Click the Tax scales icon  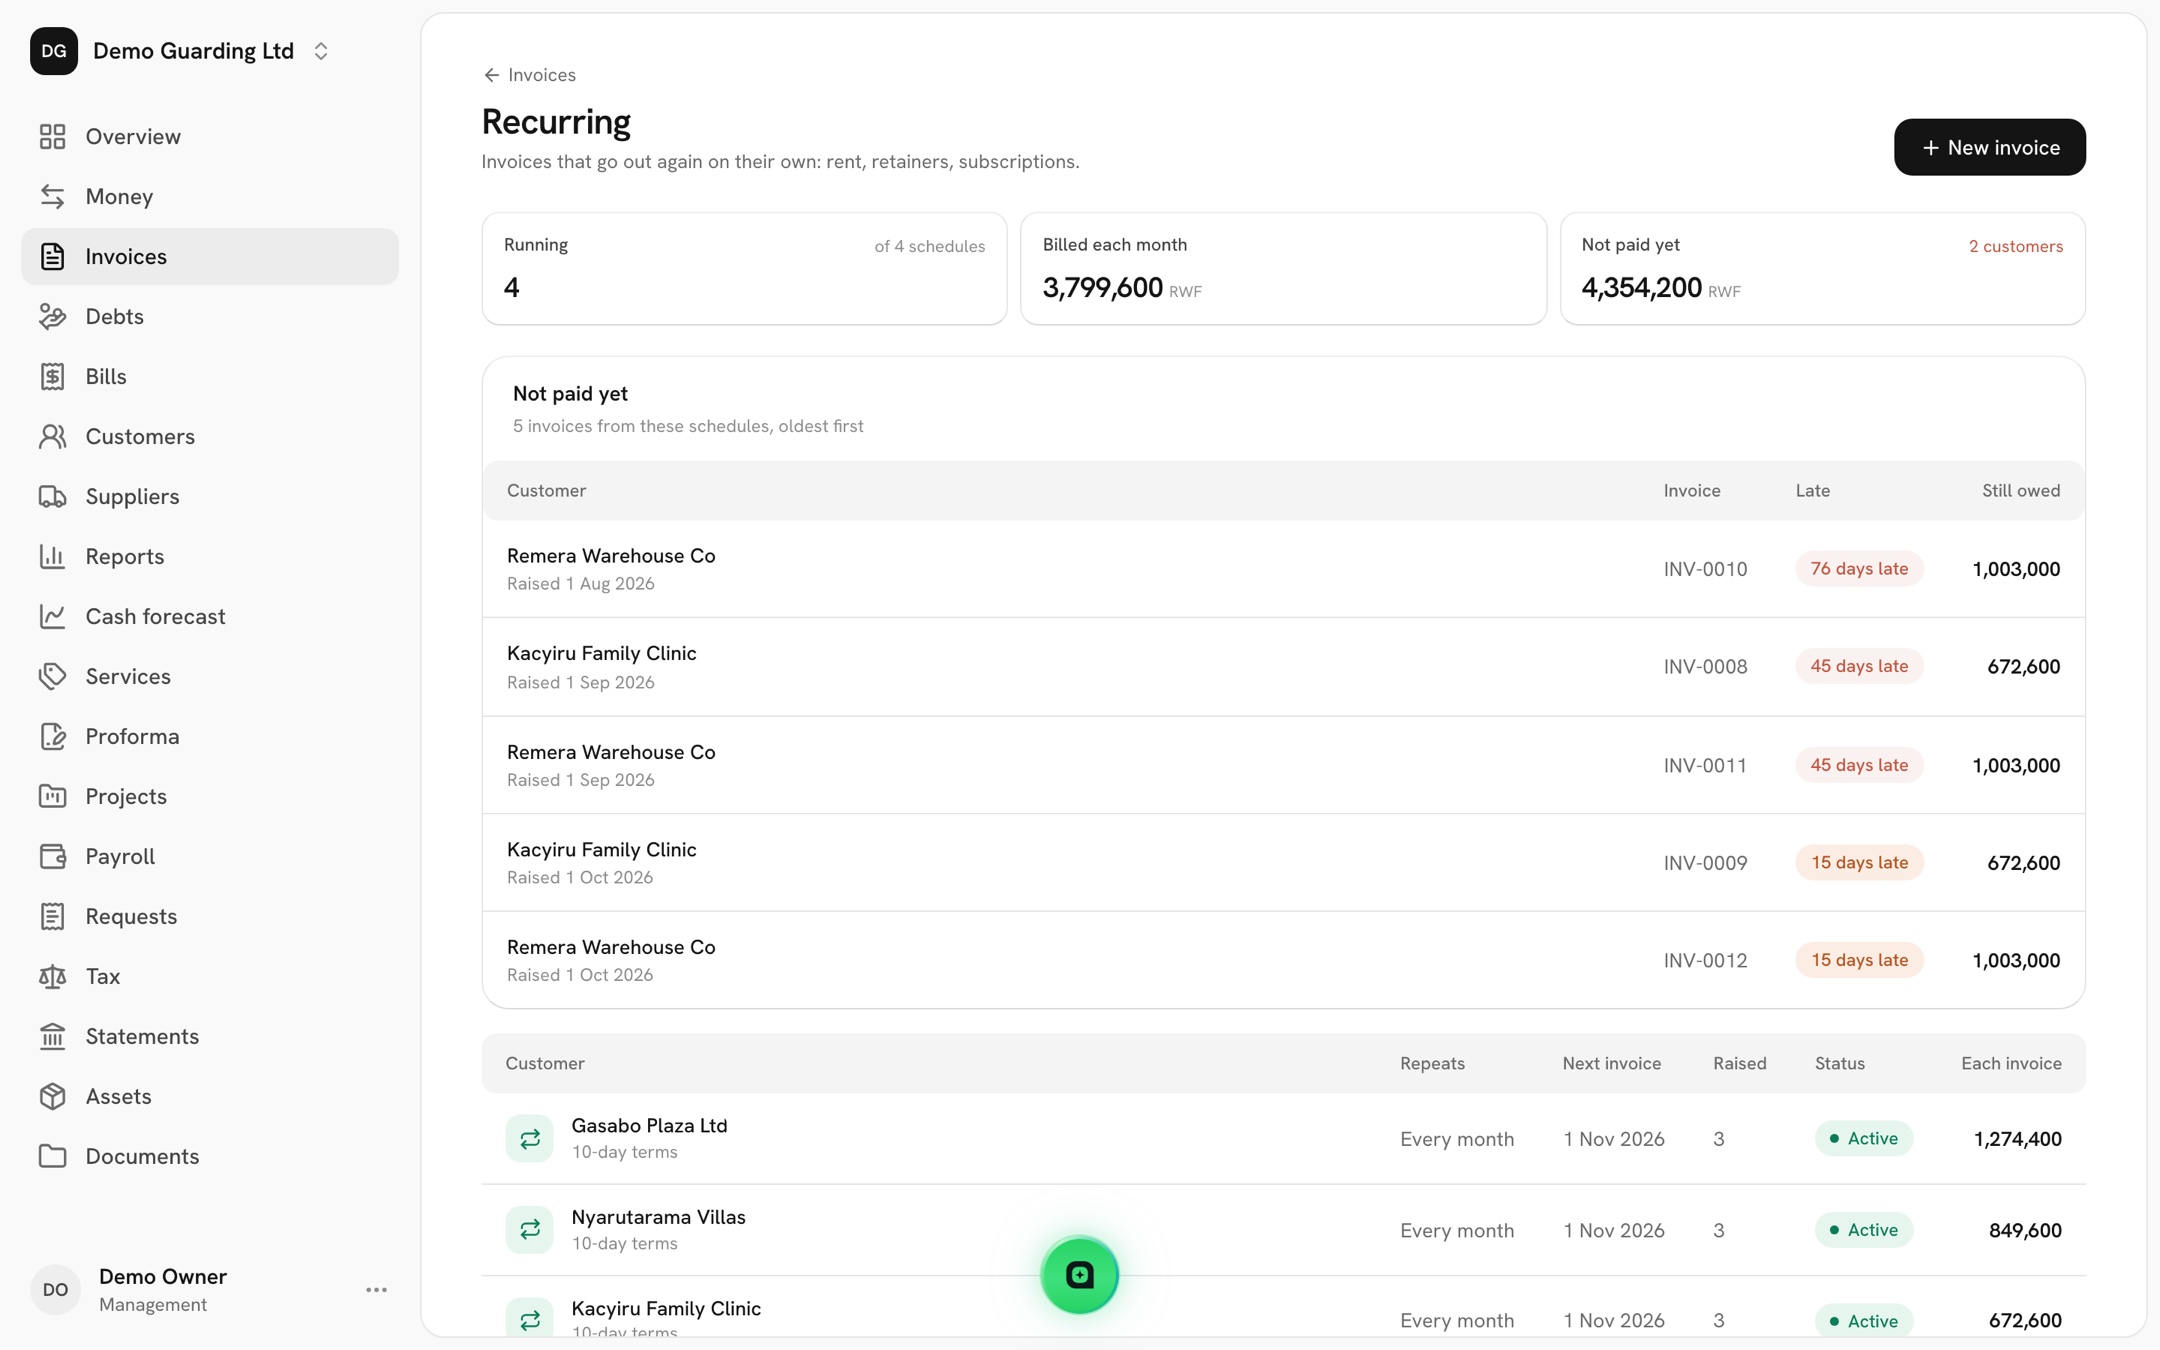coord(52,976)
